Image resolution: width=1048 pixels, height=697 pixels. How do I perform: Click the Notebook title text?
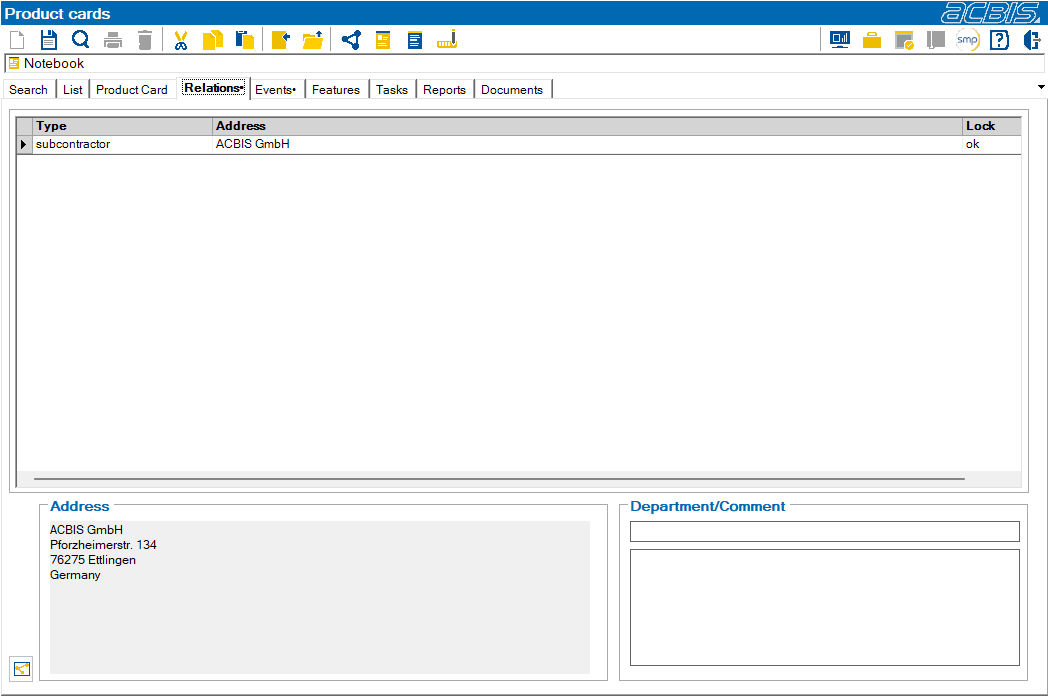(54, 63)
